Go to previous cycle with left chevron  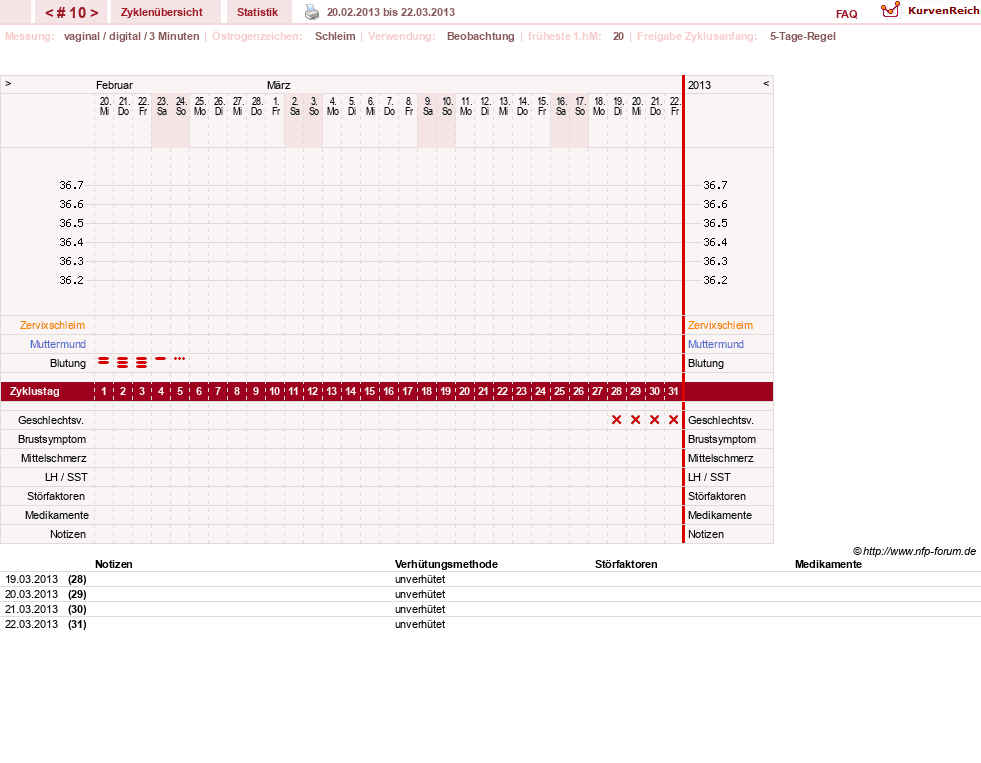tap(49, 13)
